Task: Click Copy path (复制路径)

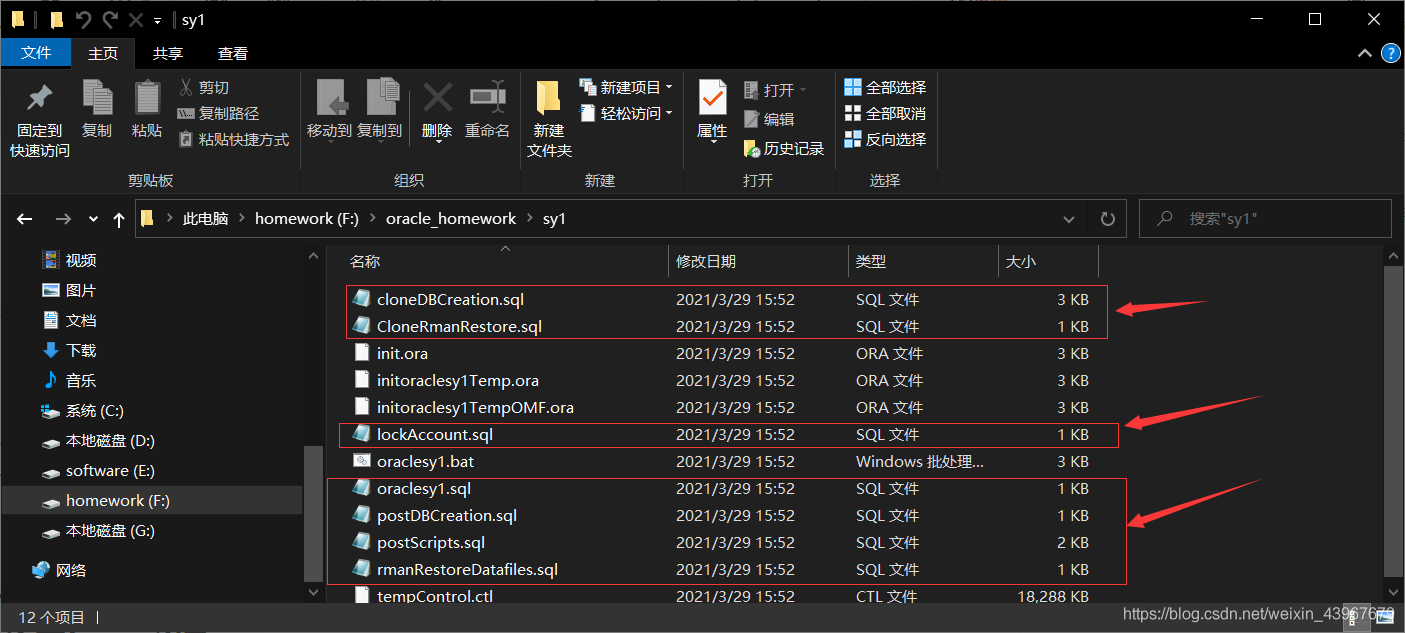Action: point(218,114)
